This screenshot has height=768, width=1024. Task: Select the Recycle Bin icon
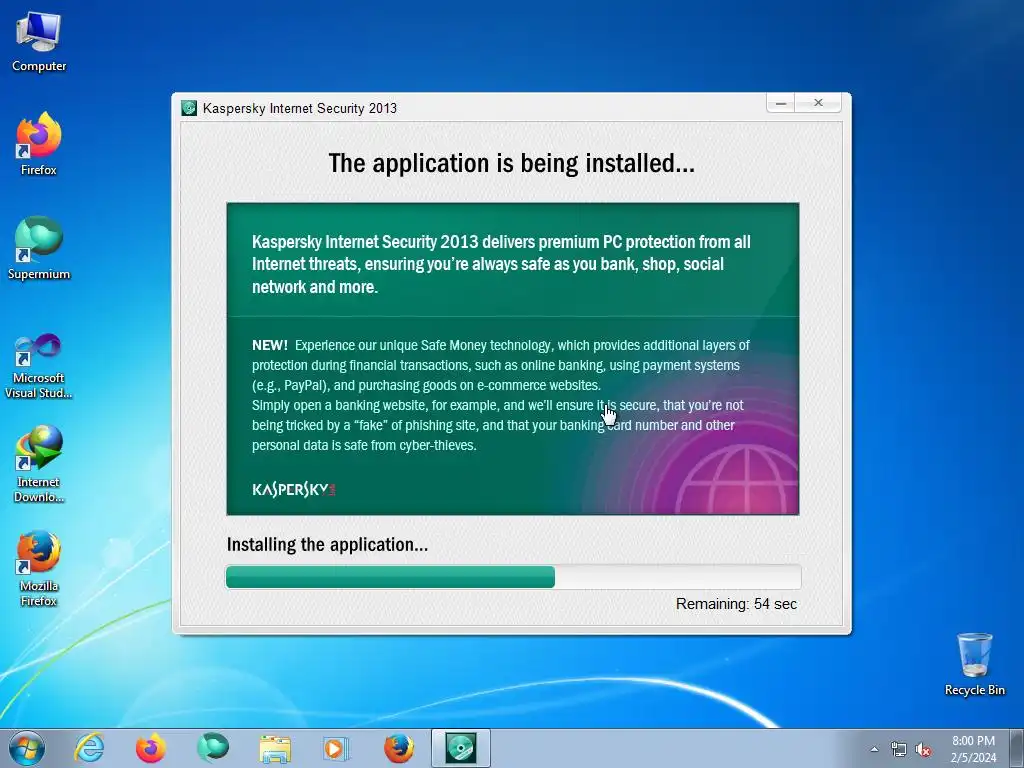[x=974, y=664]
